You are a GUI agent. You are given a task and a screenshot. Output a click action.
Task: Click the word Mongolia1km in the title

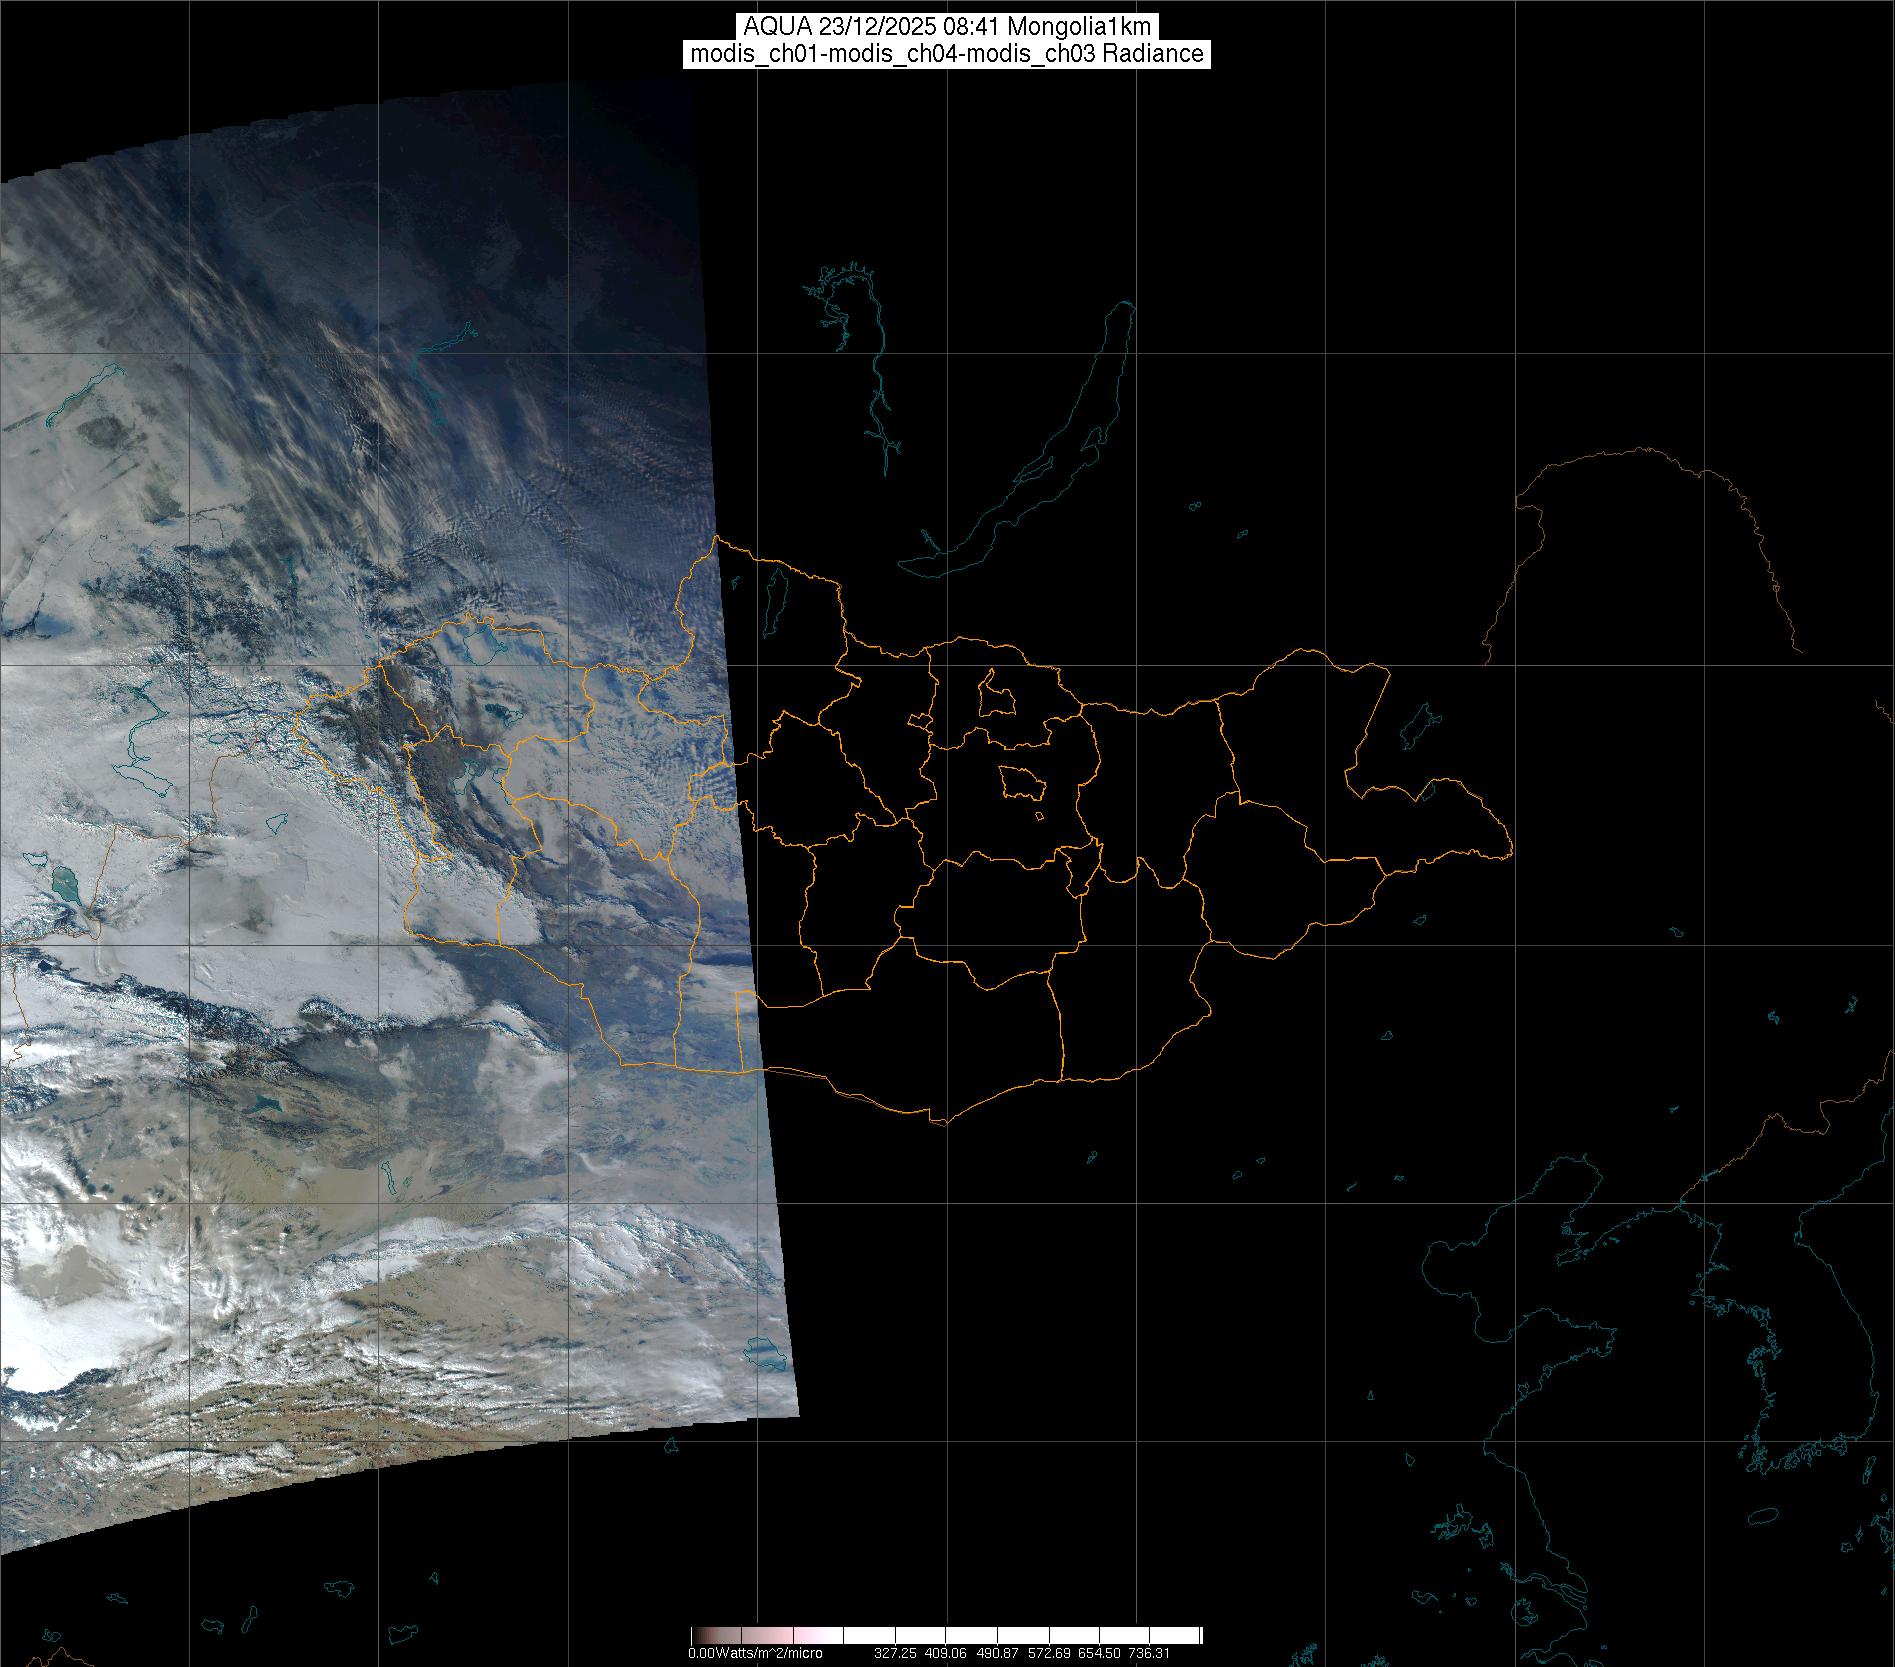(x=1093, y=26)
